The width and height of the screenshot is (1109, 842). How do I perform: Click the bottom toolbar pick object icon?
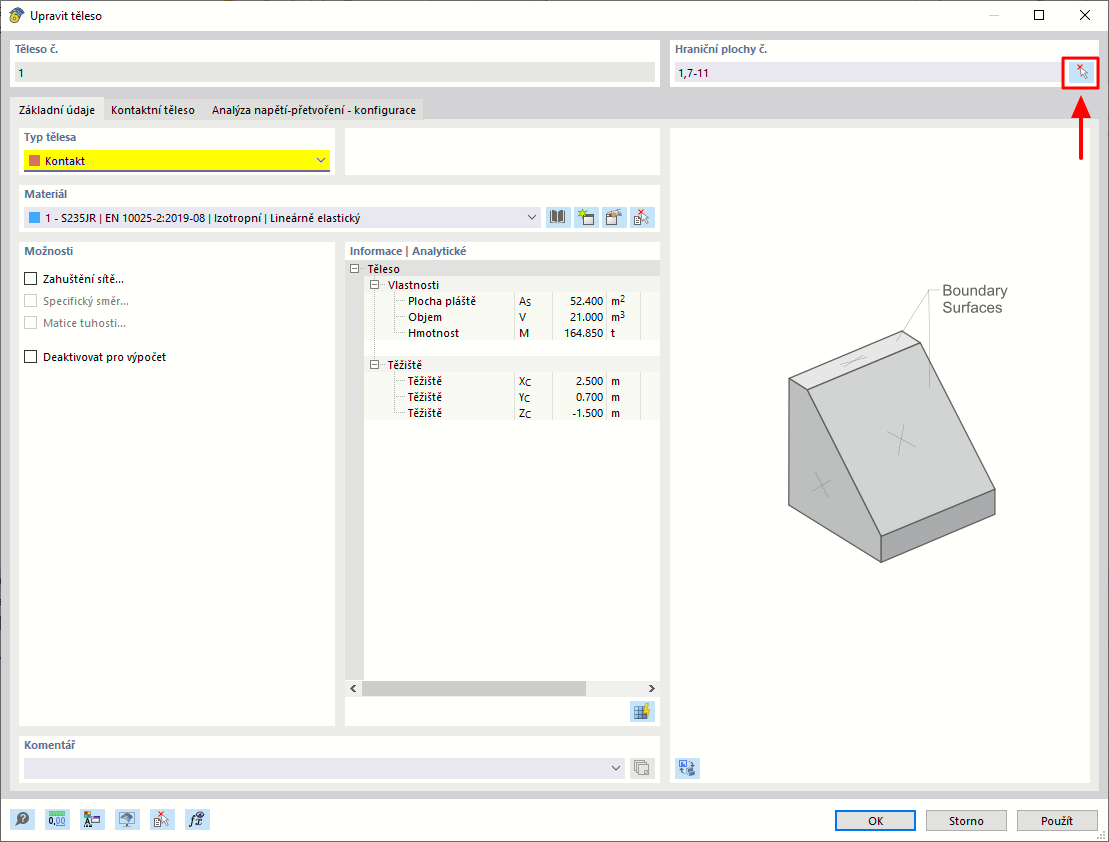(x=162, y=819)
